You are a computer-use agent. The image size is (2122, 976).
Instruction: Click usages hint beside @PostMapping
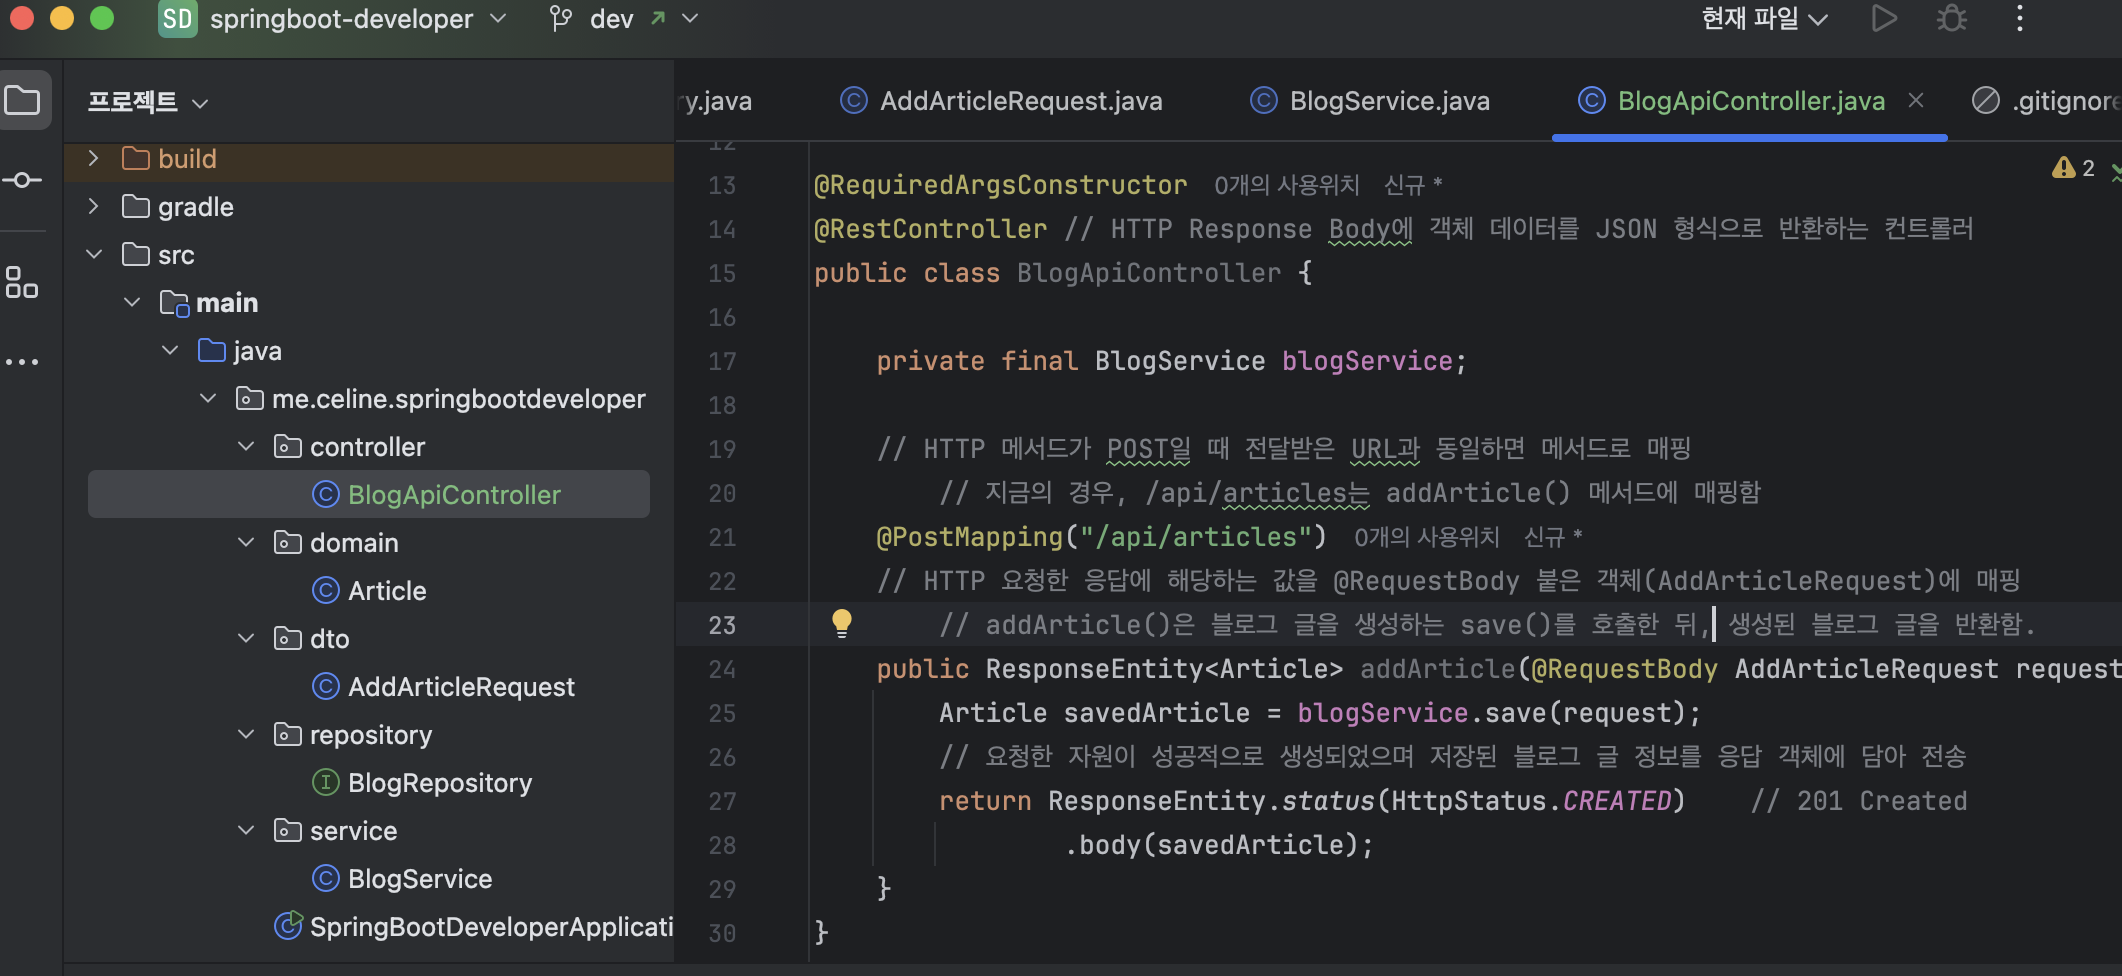click(1426, 537)
